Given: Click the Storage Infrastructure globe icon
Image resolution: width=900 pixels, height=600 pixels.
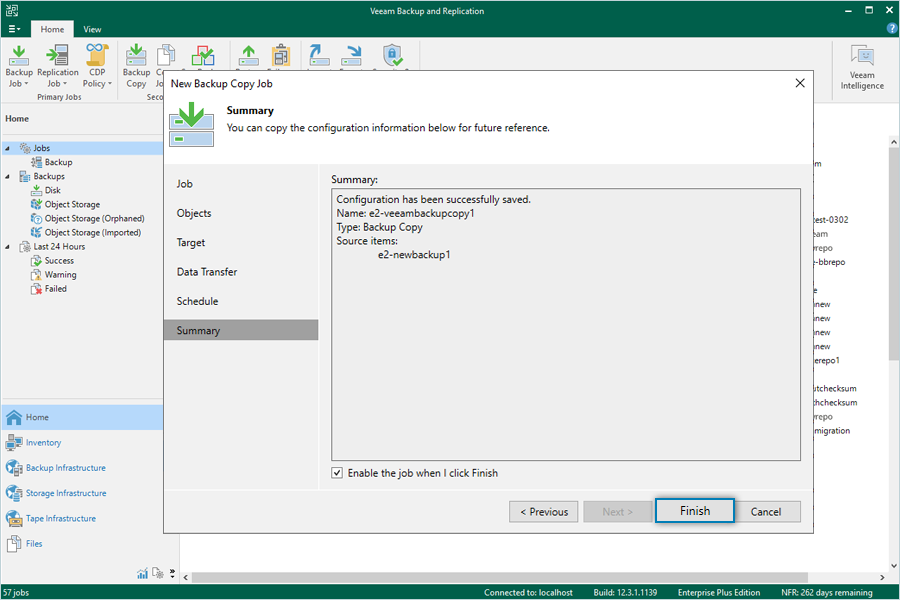Looking at the screenshot, I should click(x=14, y=493).
